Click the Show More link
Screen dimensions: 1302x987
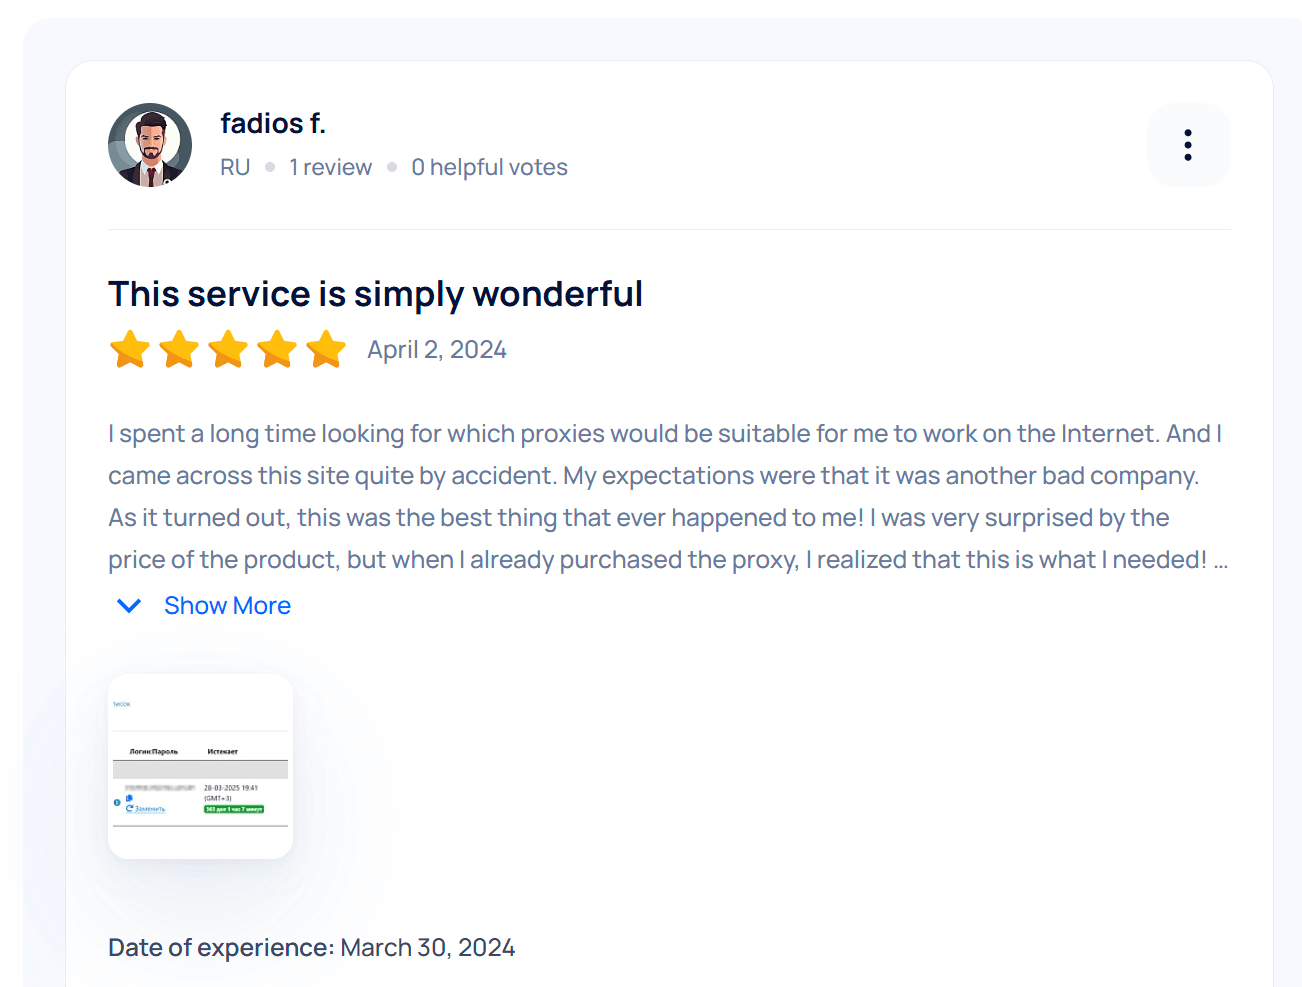[227, 606]
